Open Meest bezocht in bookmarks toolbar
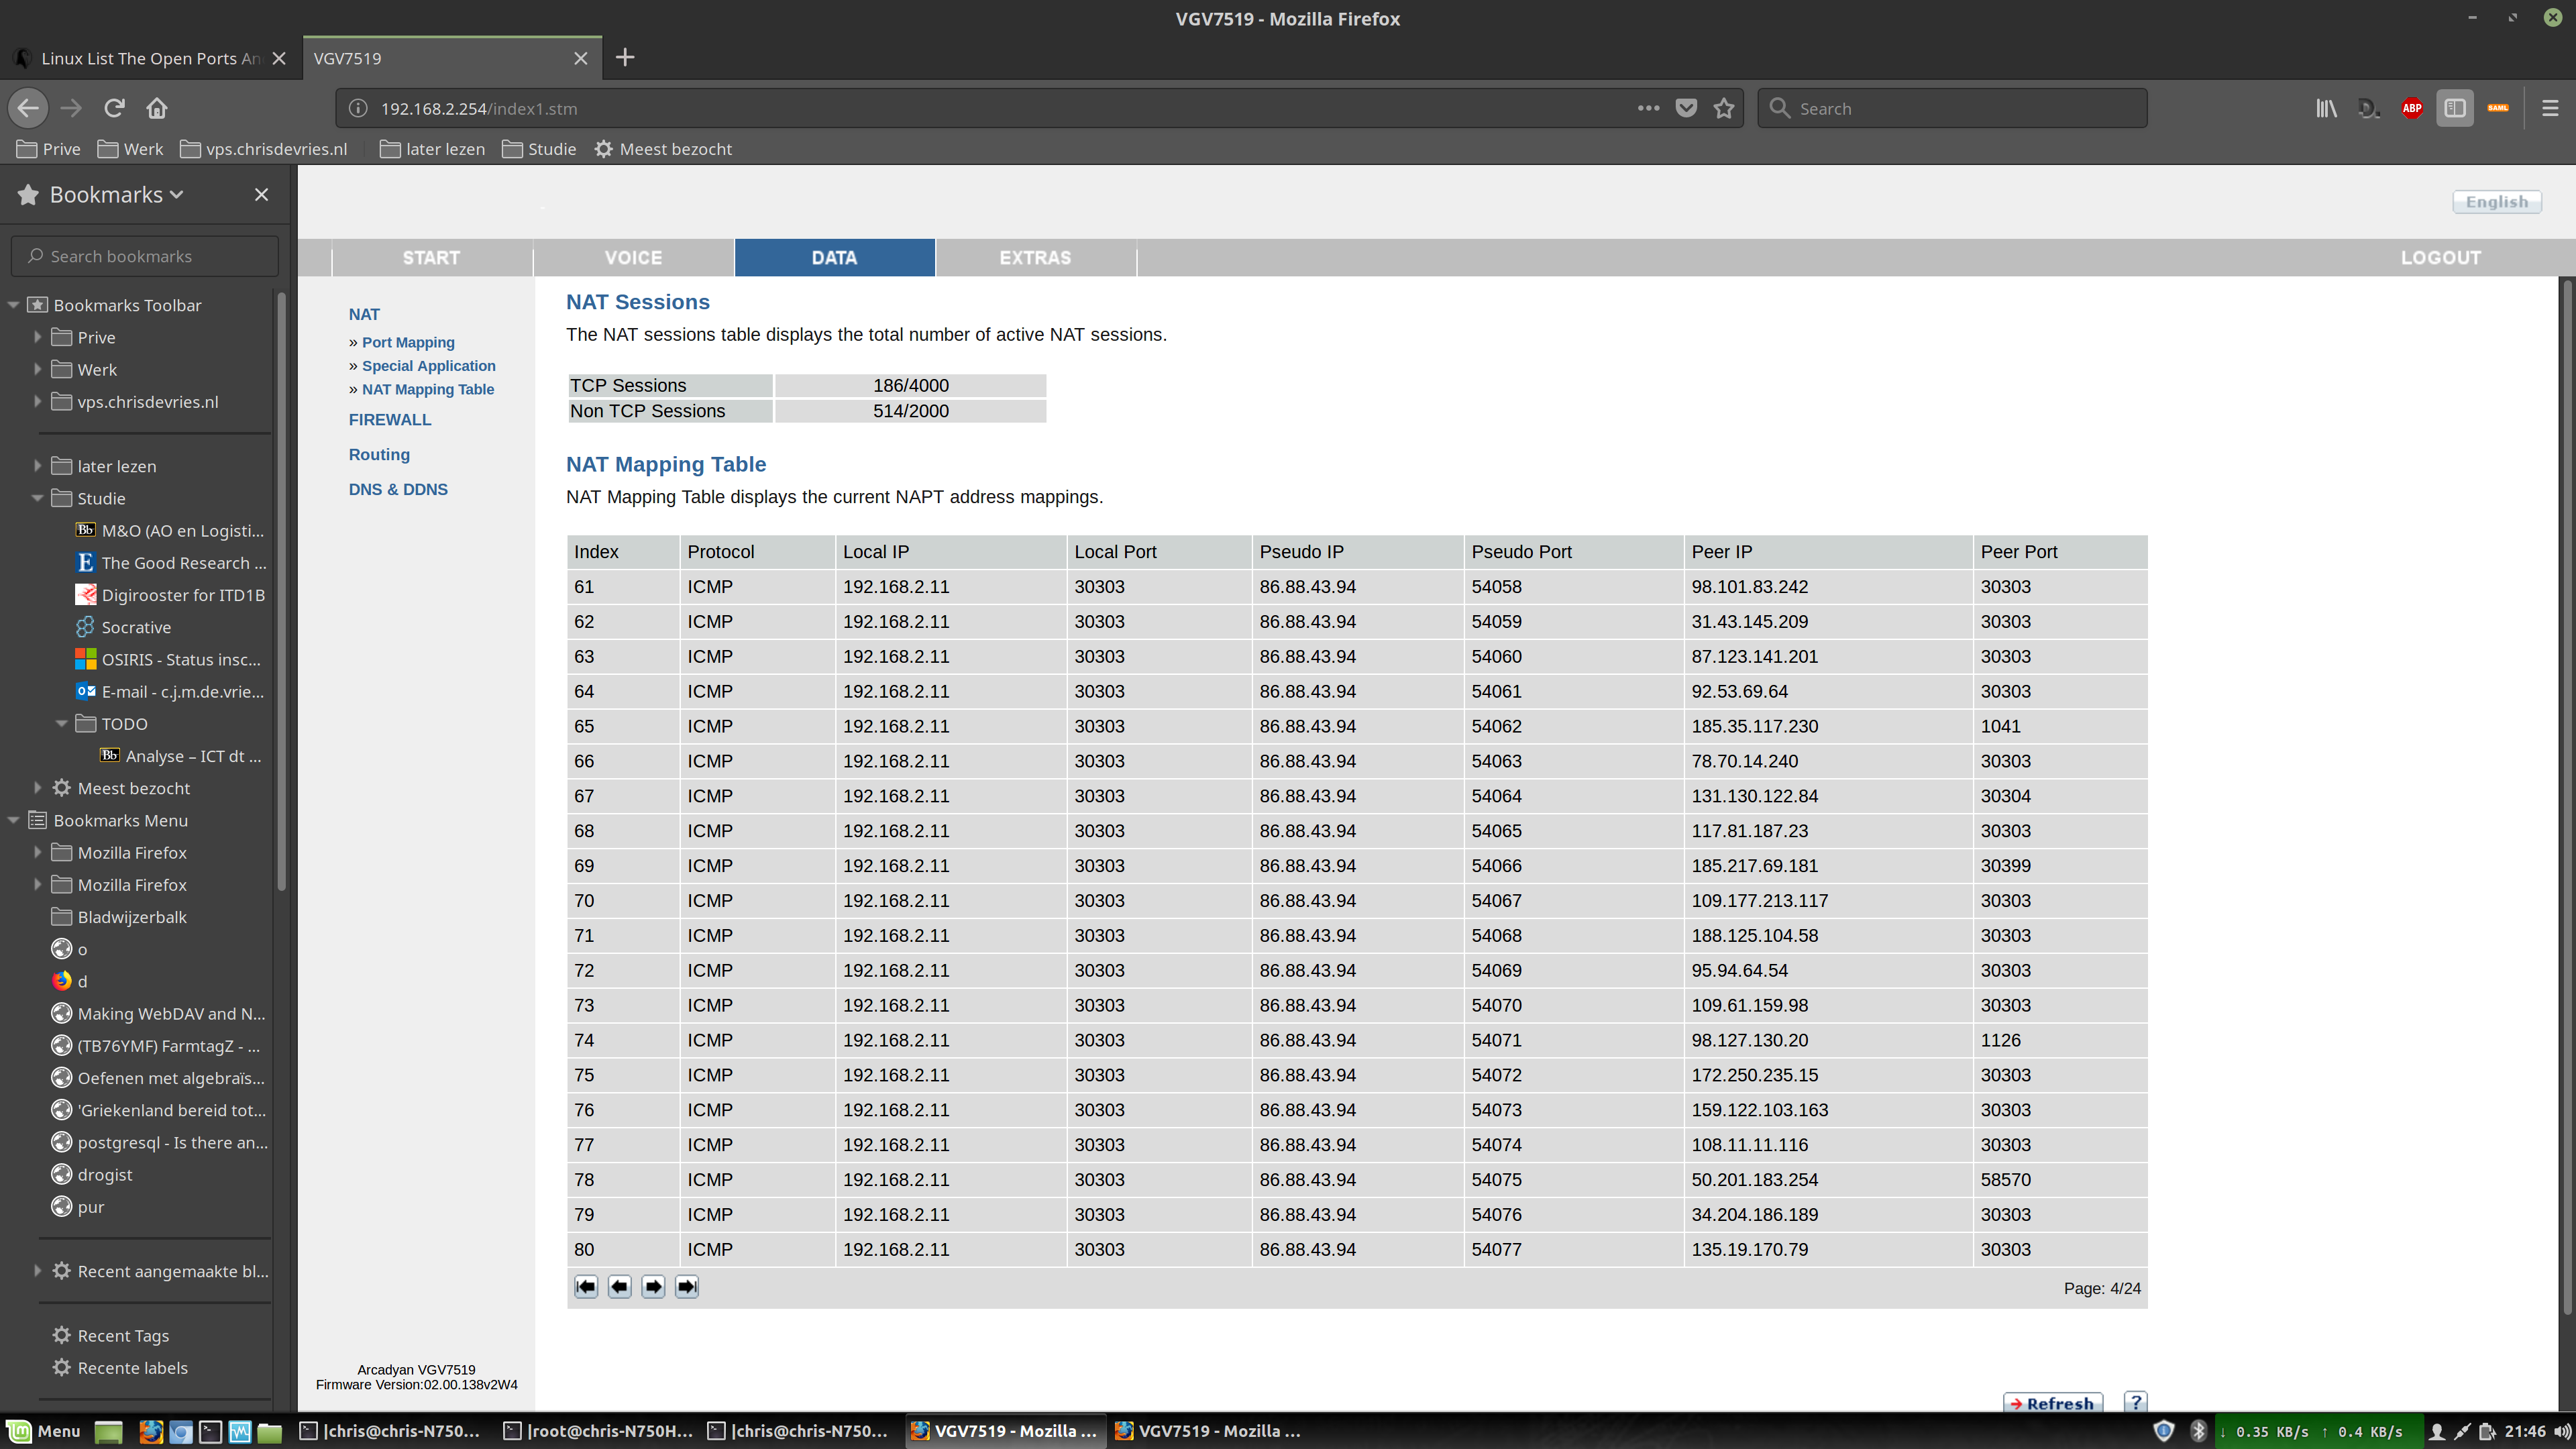 pyautogui.click(x=663, y=149)
